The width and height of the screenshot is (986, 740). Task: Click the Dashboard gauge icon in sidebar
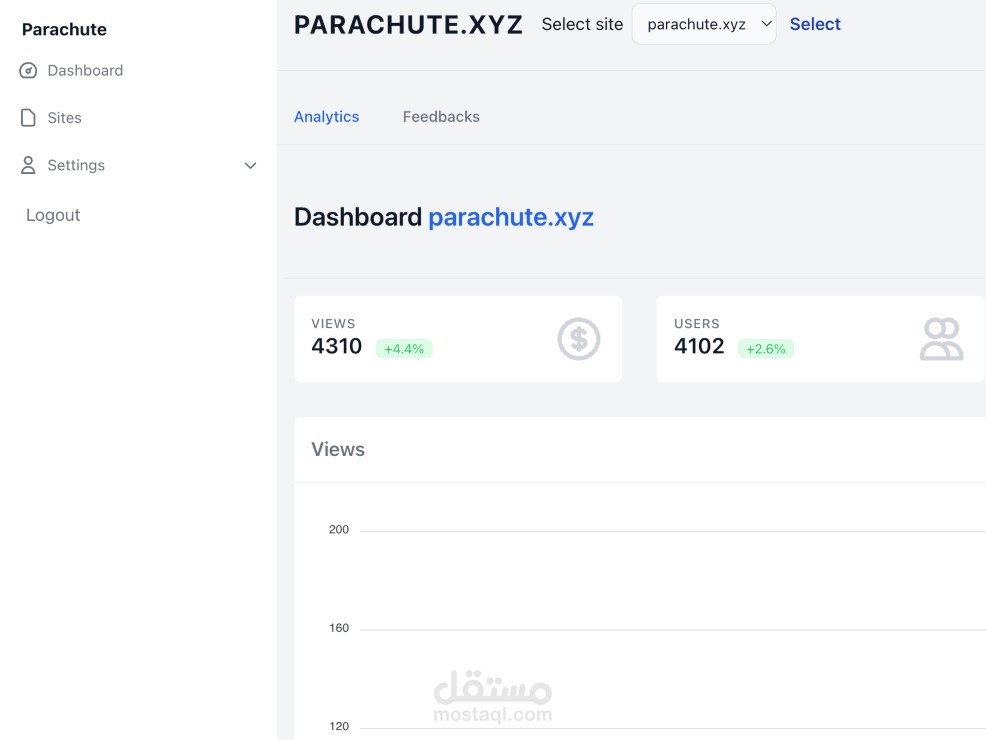pyautogui.click(x=28, y=70)
